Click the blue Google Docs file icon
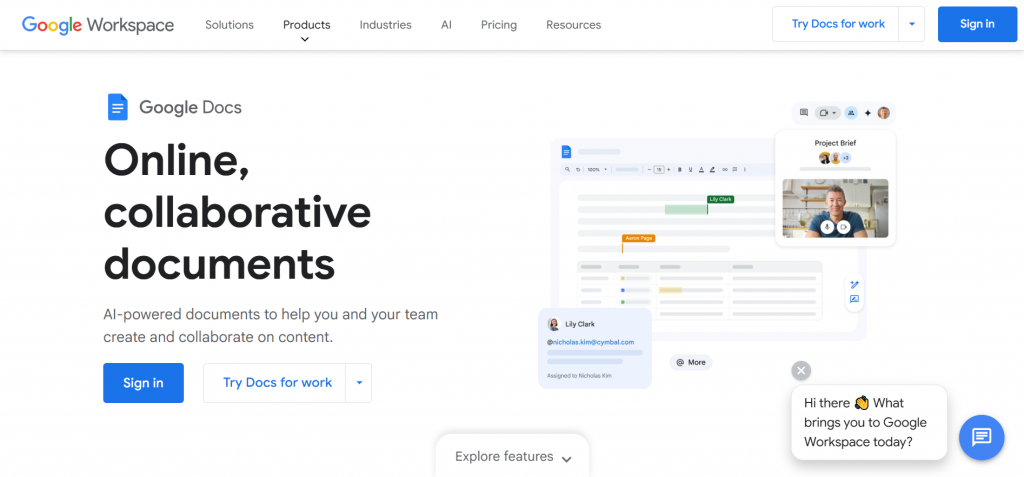This screenshot has width=1024, height=477. tap(118, 107)
